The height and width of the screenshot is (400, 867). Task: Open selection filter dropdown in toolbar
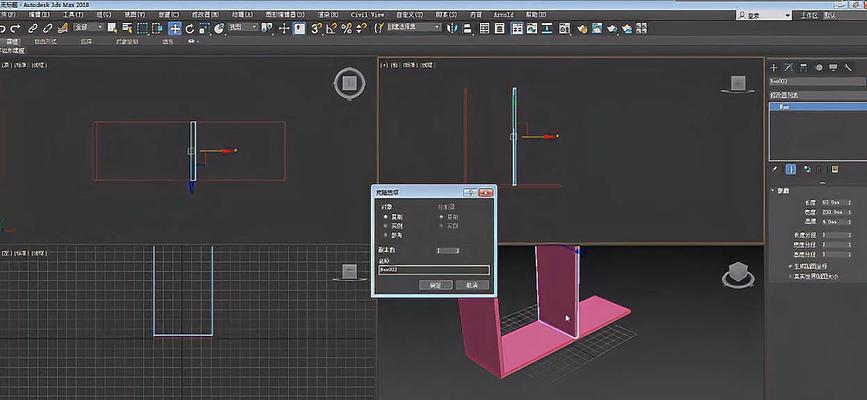pos(88,27)
